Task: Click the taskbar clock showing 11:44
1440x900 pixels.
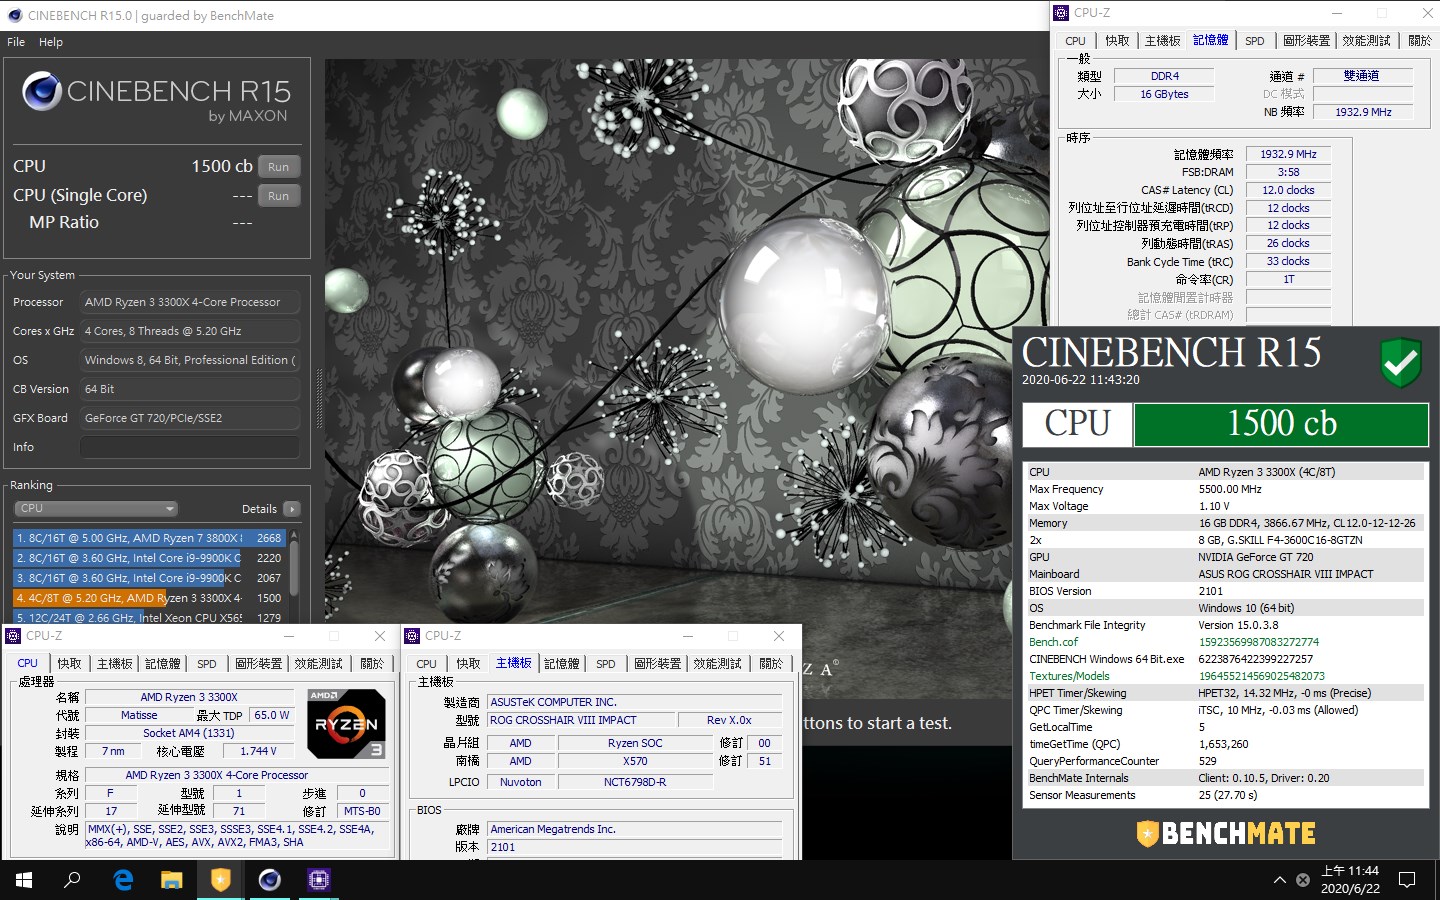Action: pos(1350,880)
